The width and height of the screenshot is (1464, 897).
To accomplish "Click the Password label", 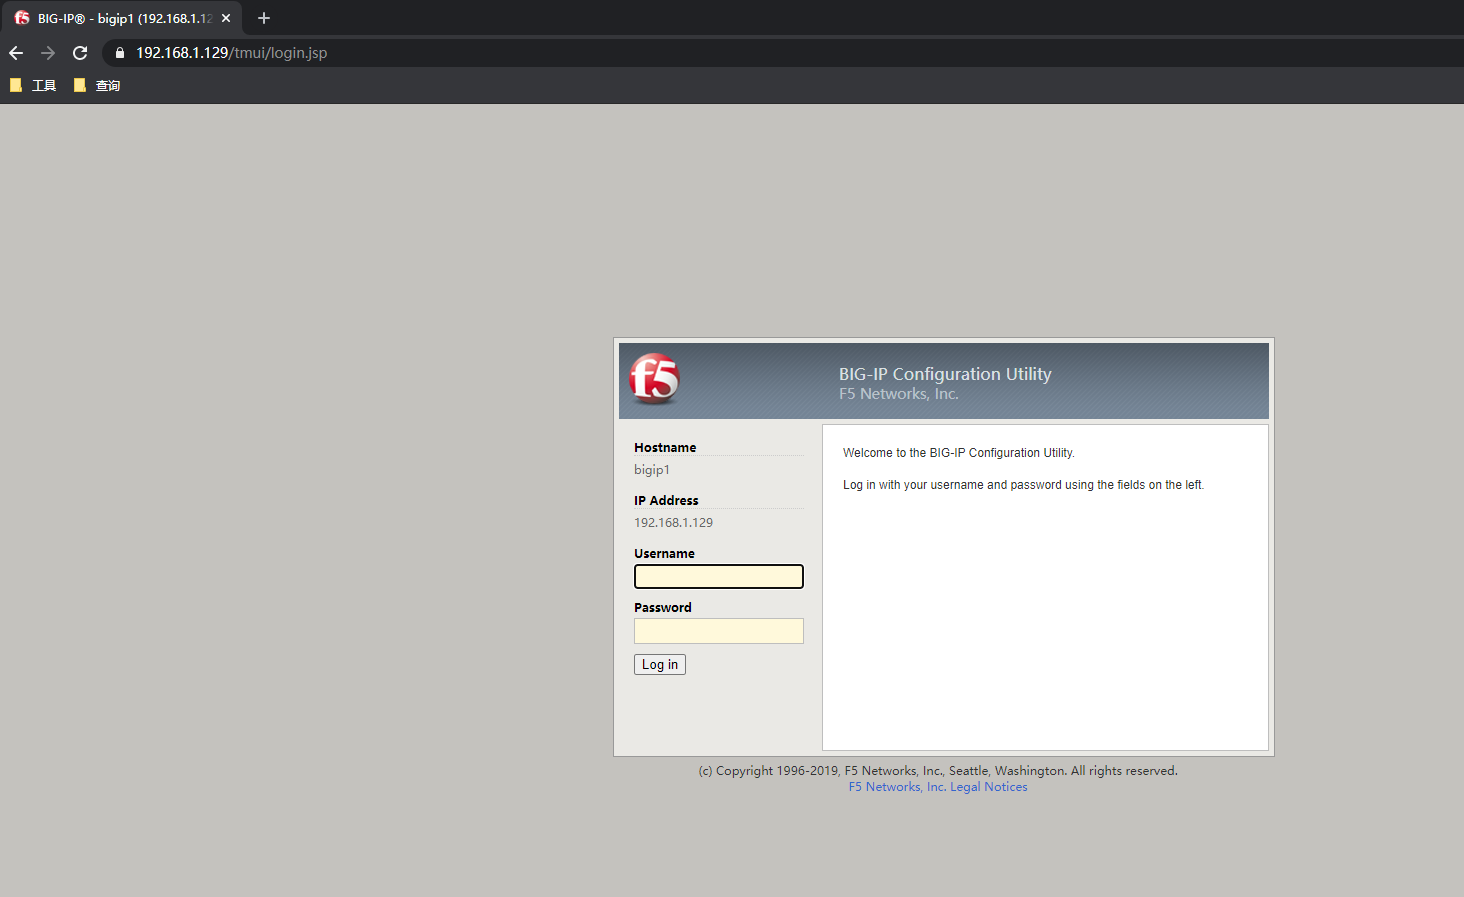I will point(663,608).
